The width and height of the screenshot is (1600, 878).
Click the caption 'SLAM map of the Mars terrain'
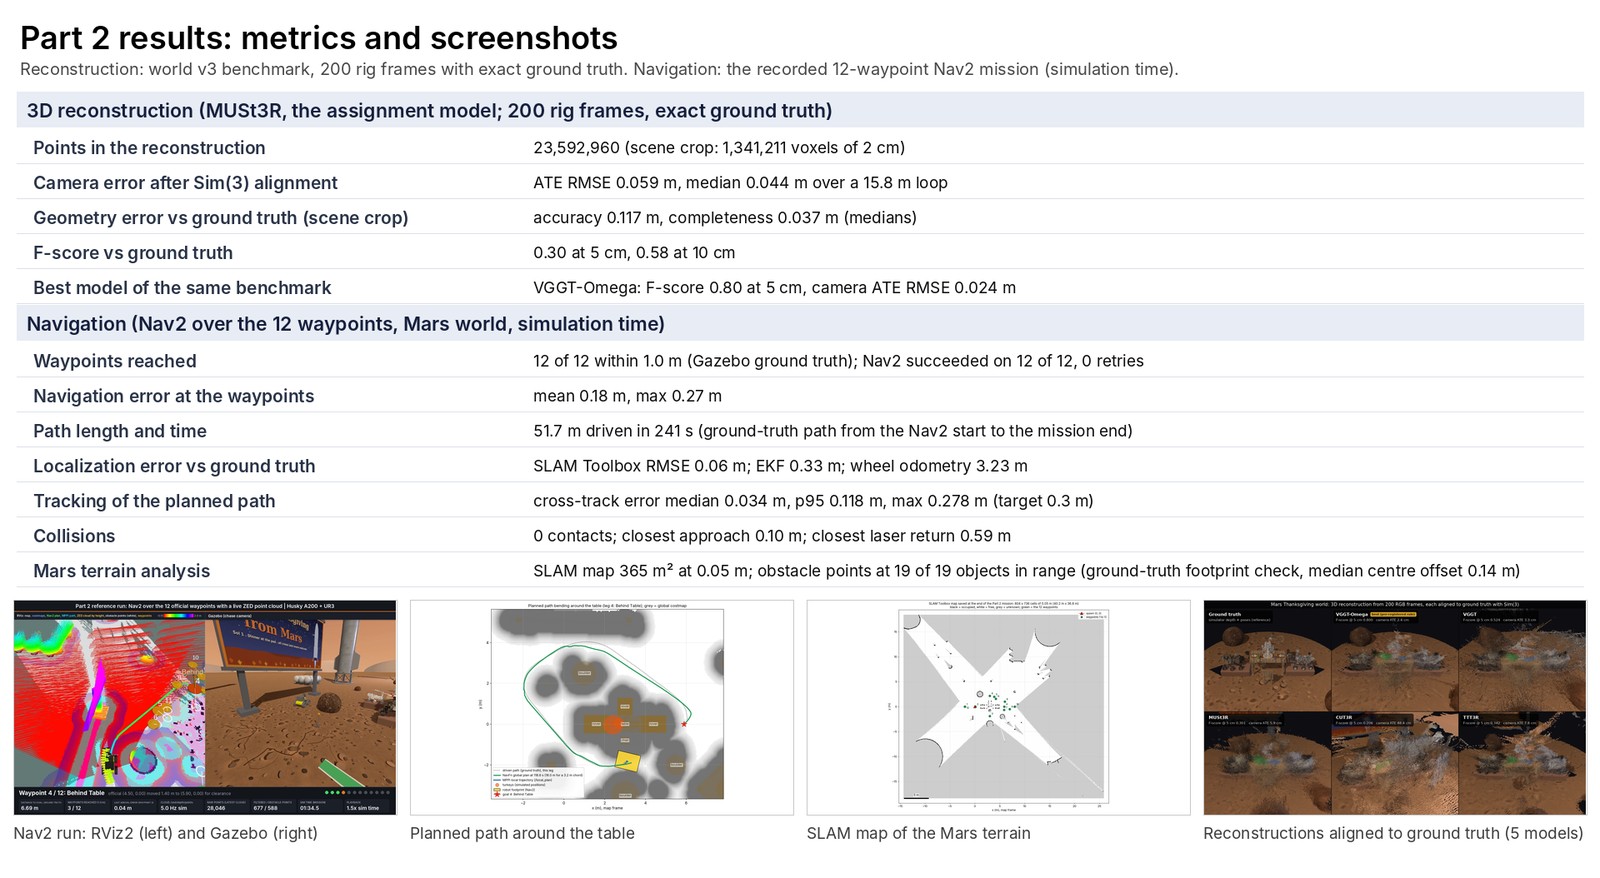tap(918, 833)
